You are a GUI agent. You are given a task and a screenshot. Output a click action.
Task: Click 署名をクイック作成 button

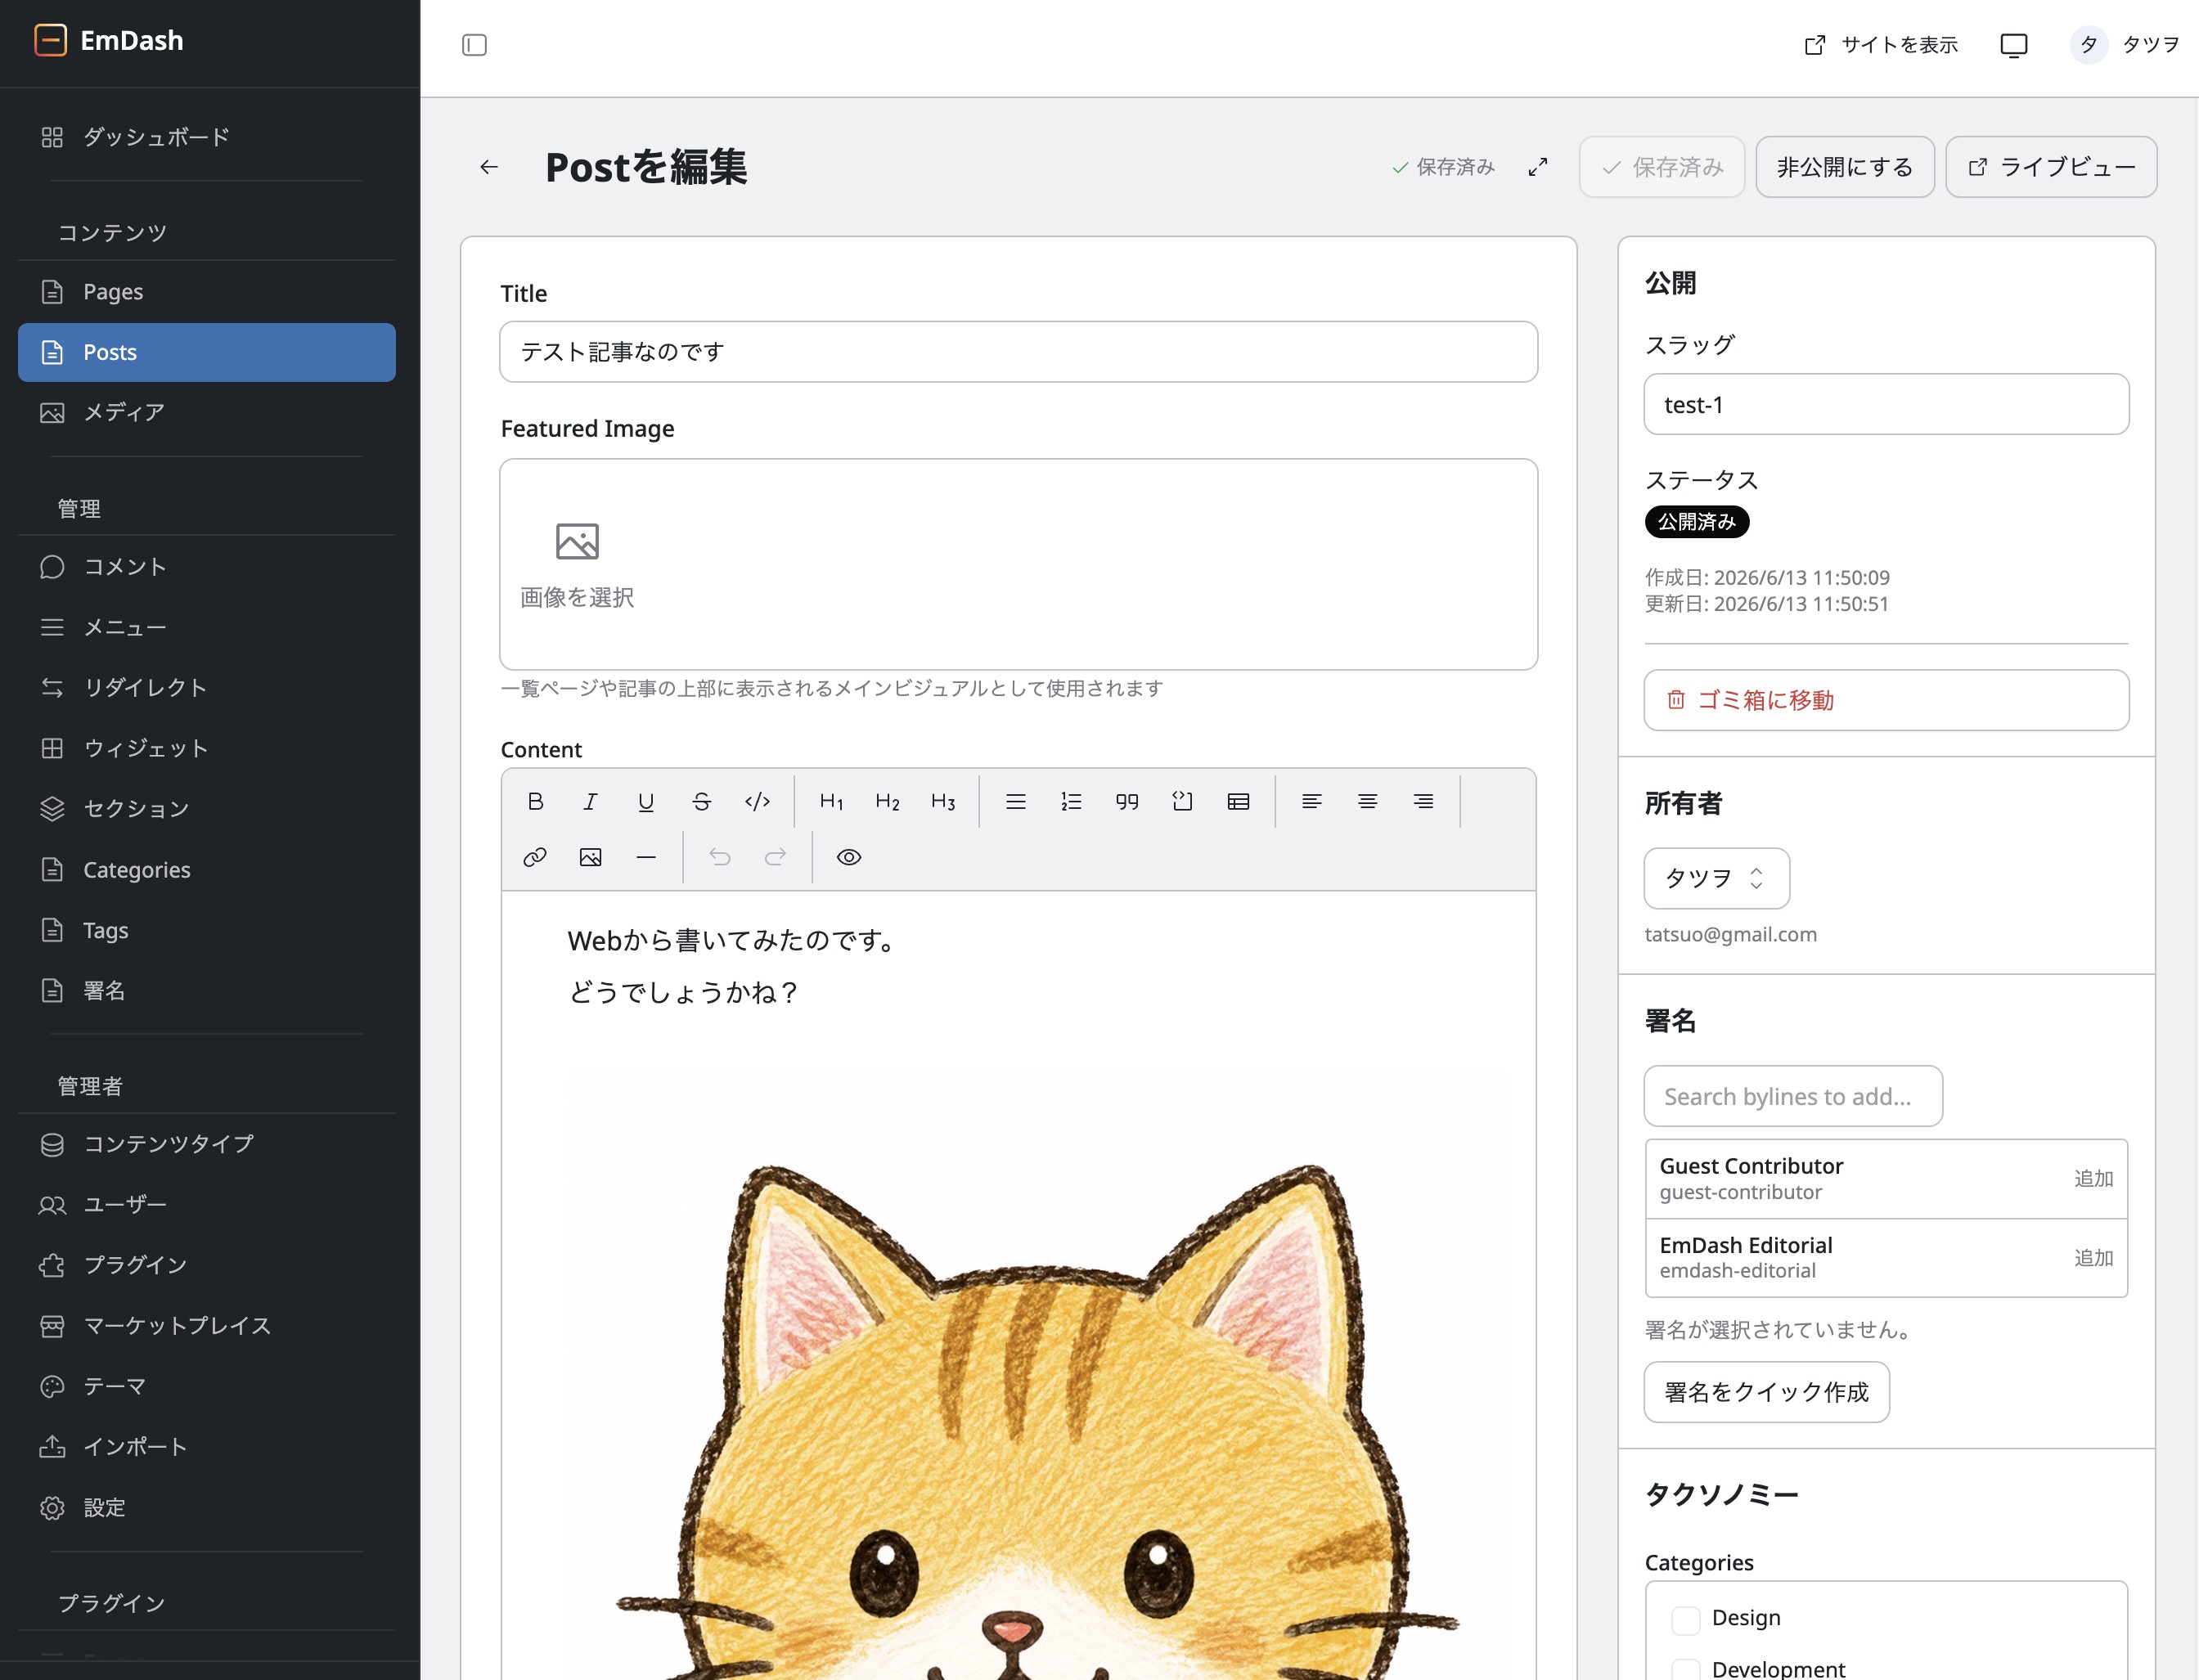[1766, 1392]
